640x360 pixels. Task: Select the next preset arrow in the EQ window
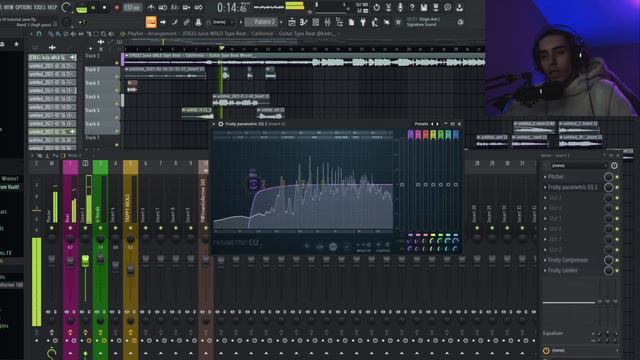(438, 124)
